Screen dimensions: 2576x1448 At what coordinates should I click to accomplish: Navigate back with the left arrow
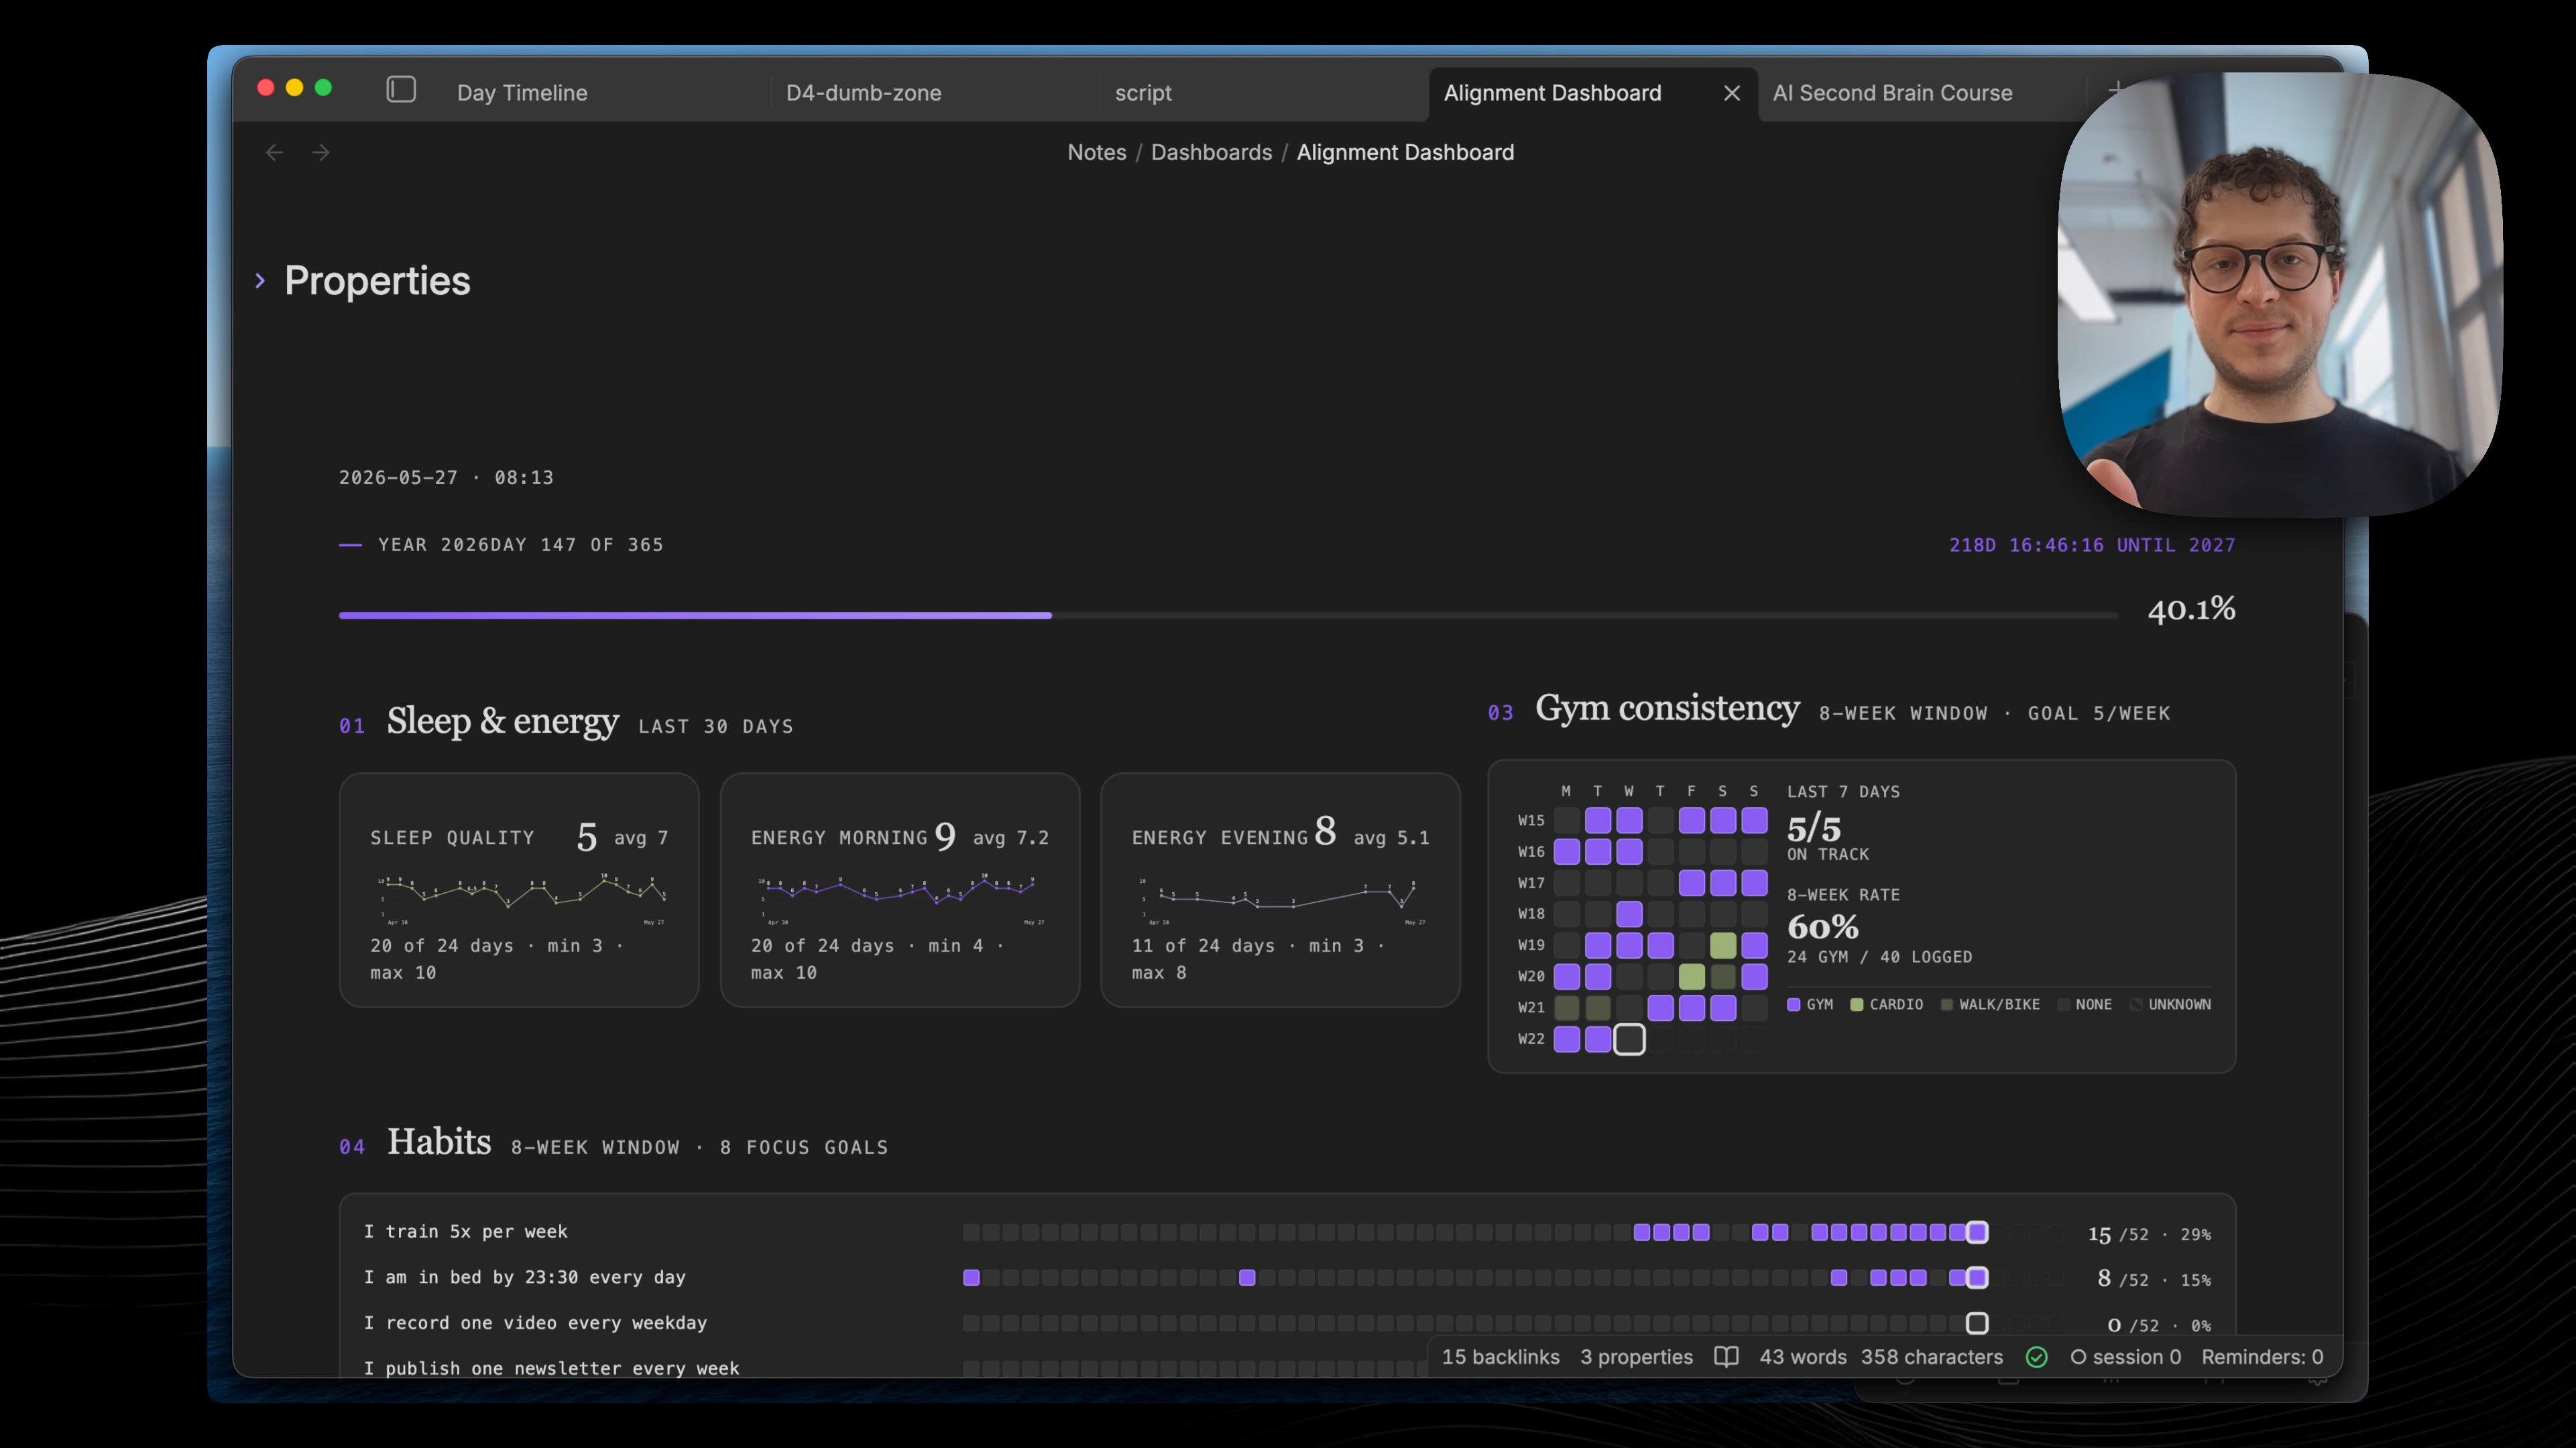(x=274, y=152)
